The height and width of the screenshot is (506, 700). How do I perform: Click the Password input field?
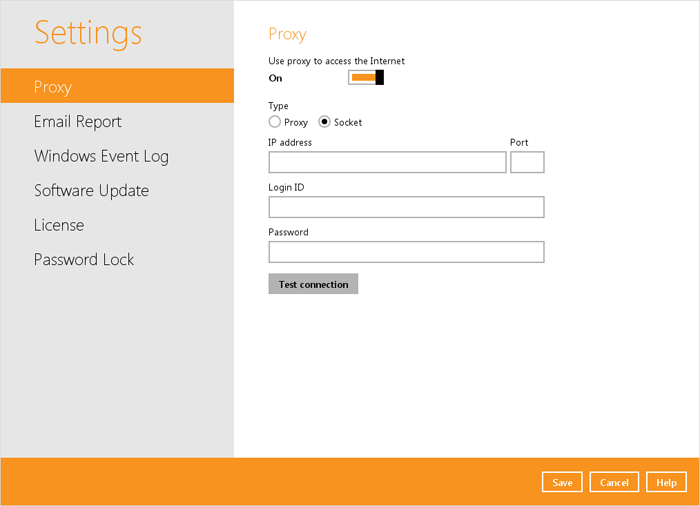point(406,252)
